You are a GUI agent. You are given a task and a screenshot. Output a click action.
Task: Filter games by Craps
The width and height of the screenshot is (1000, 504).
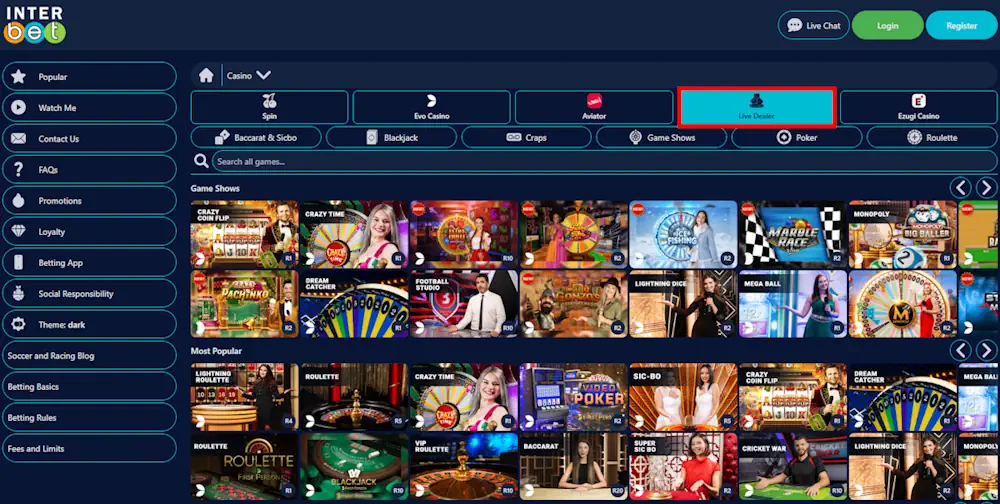[526, 137]
